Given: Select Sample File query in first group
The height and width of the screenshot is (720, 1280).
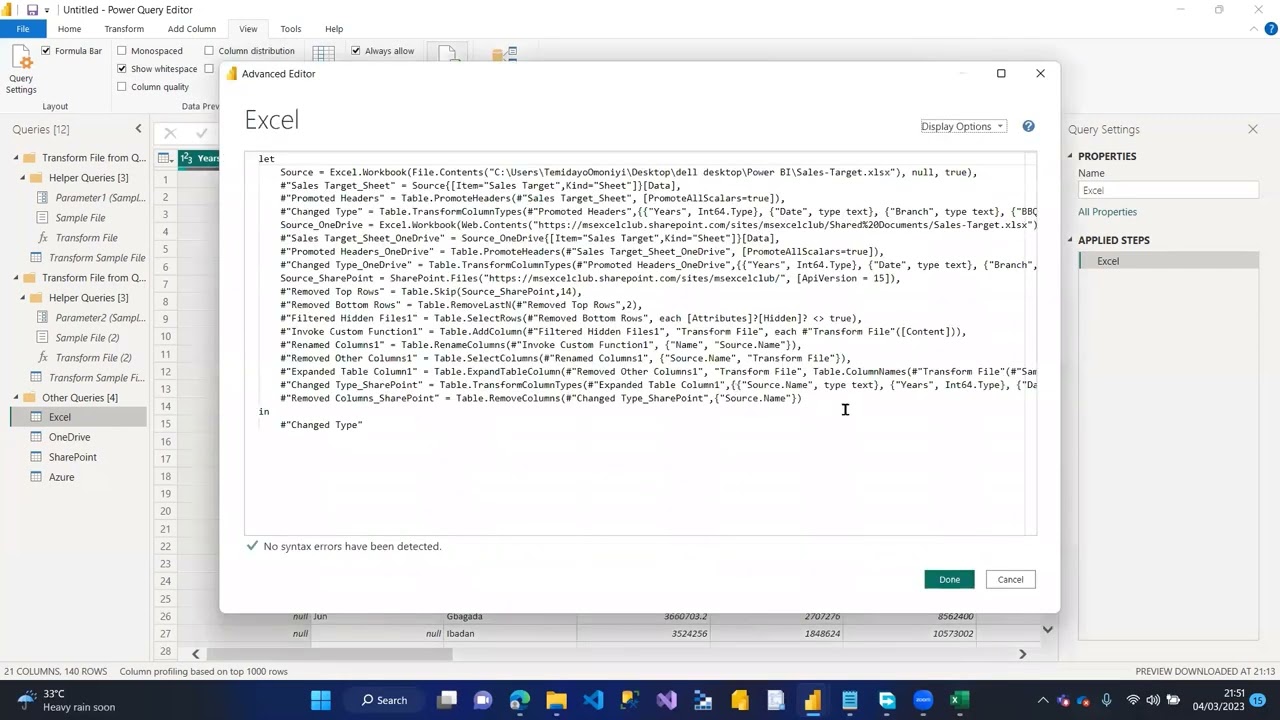Looking at the screenshot, I should [80, 218].
